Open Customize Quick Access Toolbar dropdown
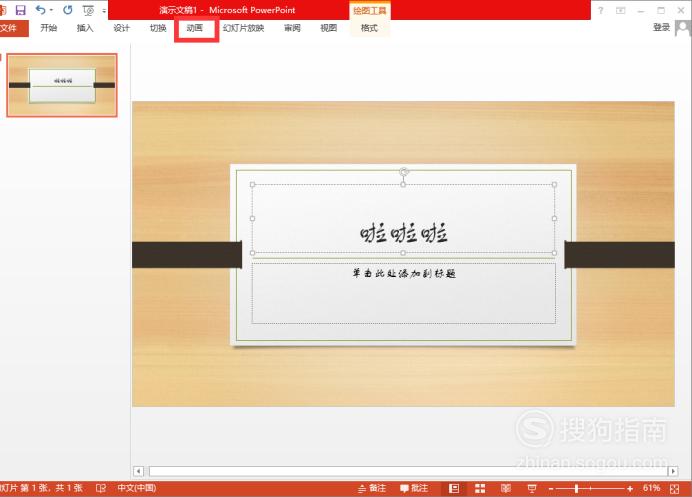 [104, 10]
